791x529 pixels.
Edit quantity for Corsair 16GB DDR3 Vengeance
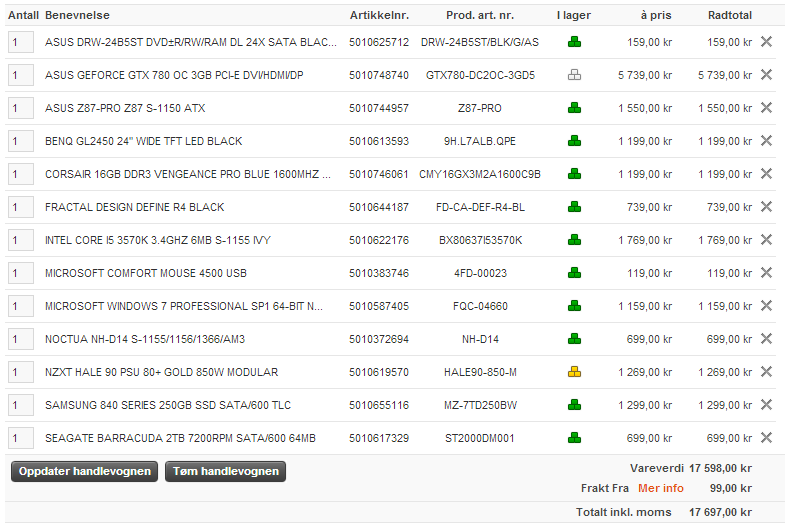(21, 174)
